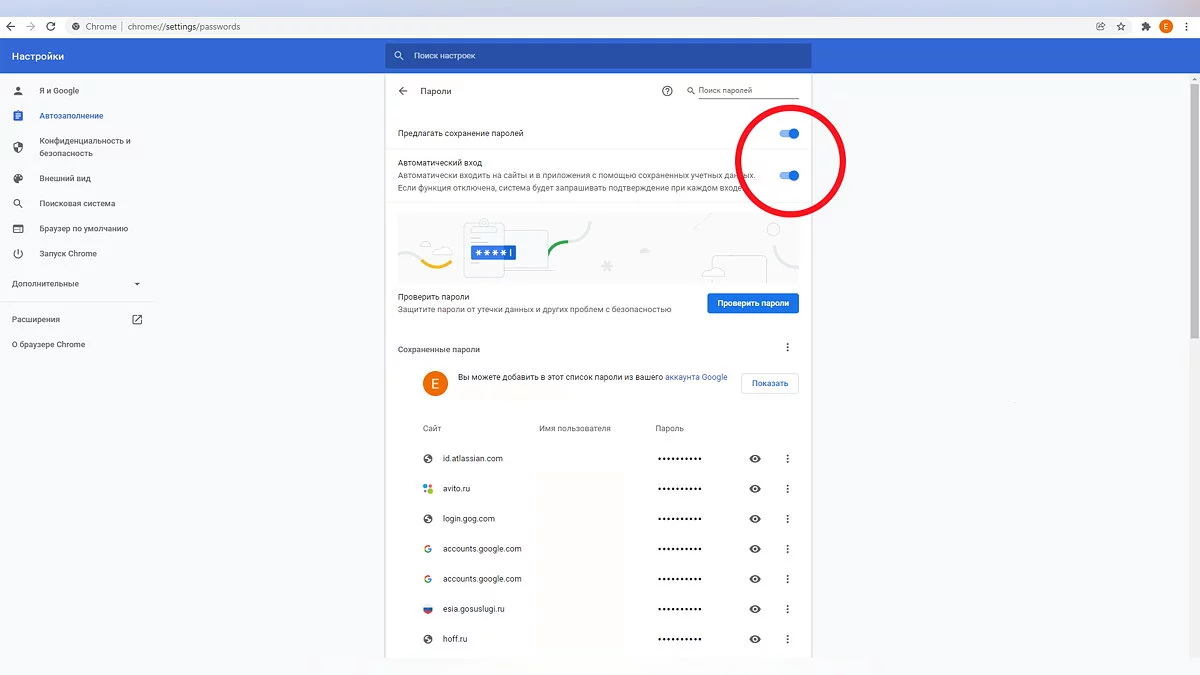Show password for hoff.ru
Screen dimensions: 1200x675
tap(755, 639)
